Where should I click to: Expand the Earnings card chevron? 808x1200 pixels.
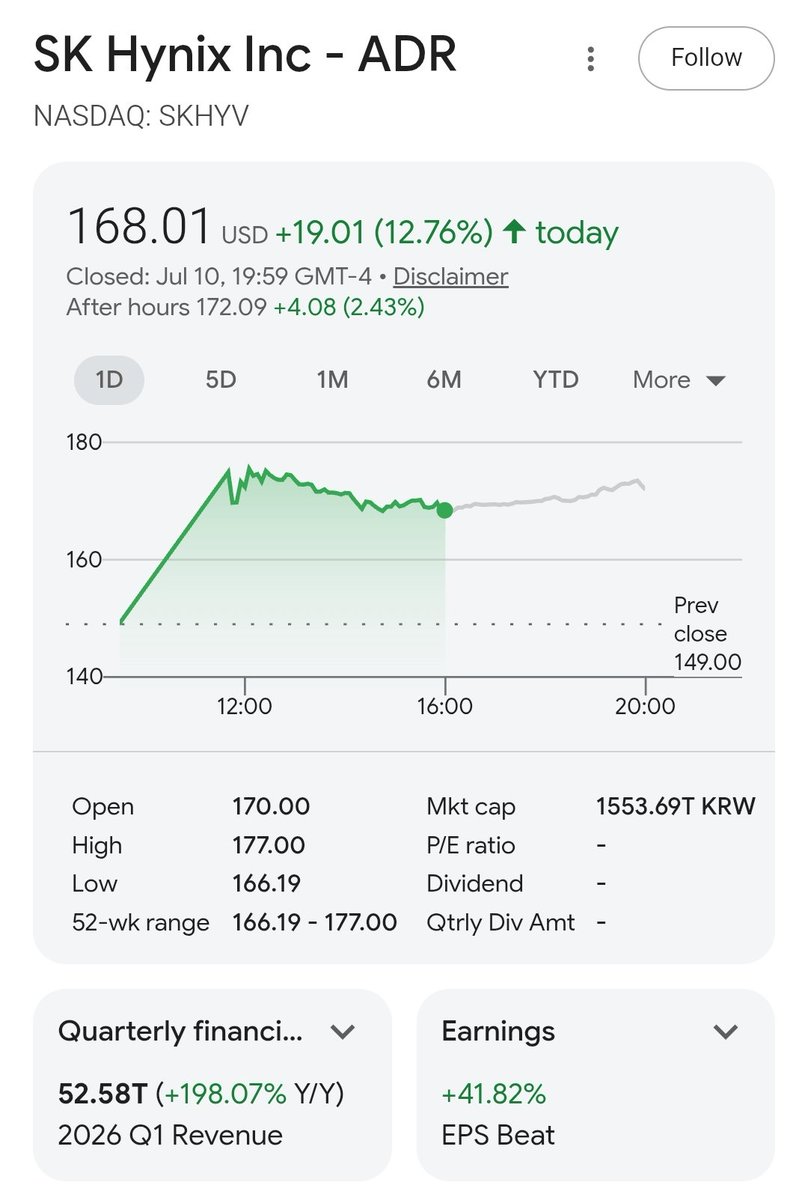(725, 1031)
